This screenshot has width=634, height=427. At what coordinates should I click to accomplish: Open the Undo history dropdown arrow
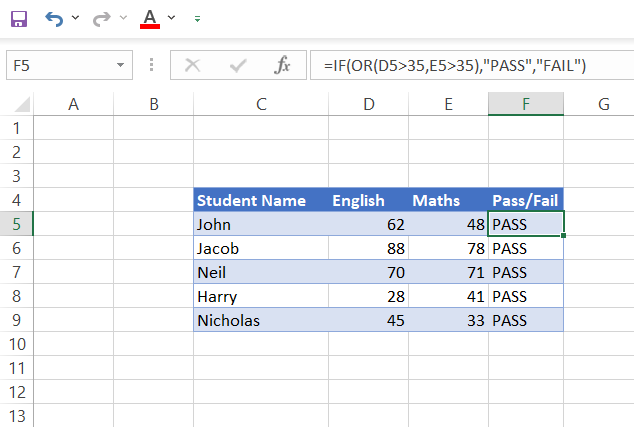76,18
